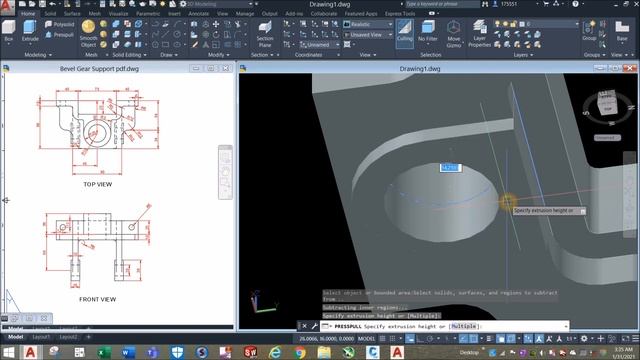Screen dimensions: 640x360
Task: Expand the Solid Editing panel
Action: pos(129,55)
